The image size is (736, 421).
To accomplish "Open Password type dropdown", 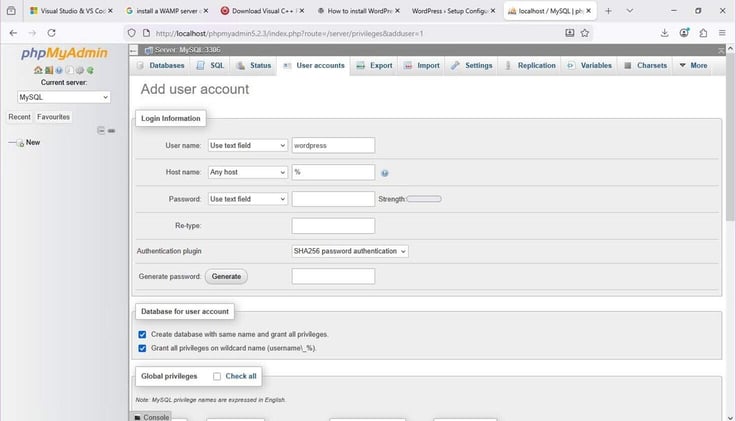I will click(247, 199).
